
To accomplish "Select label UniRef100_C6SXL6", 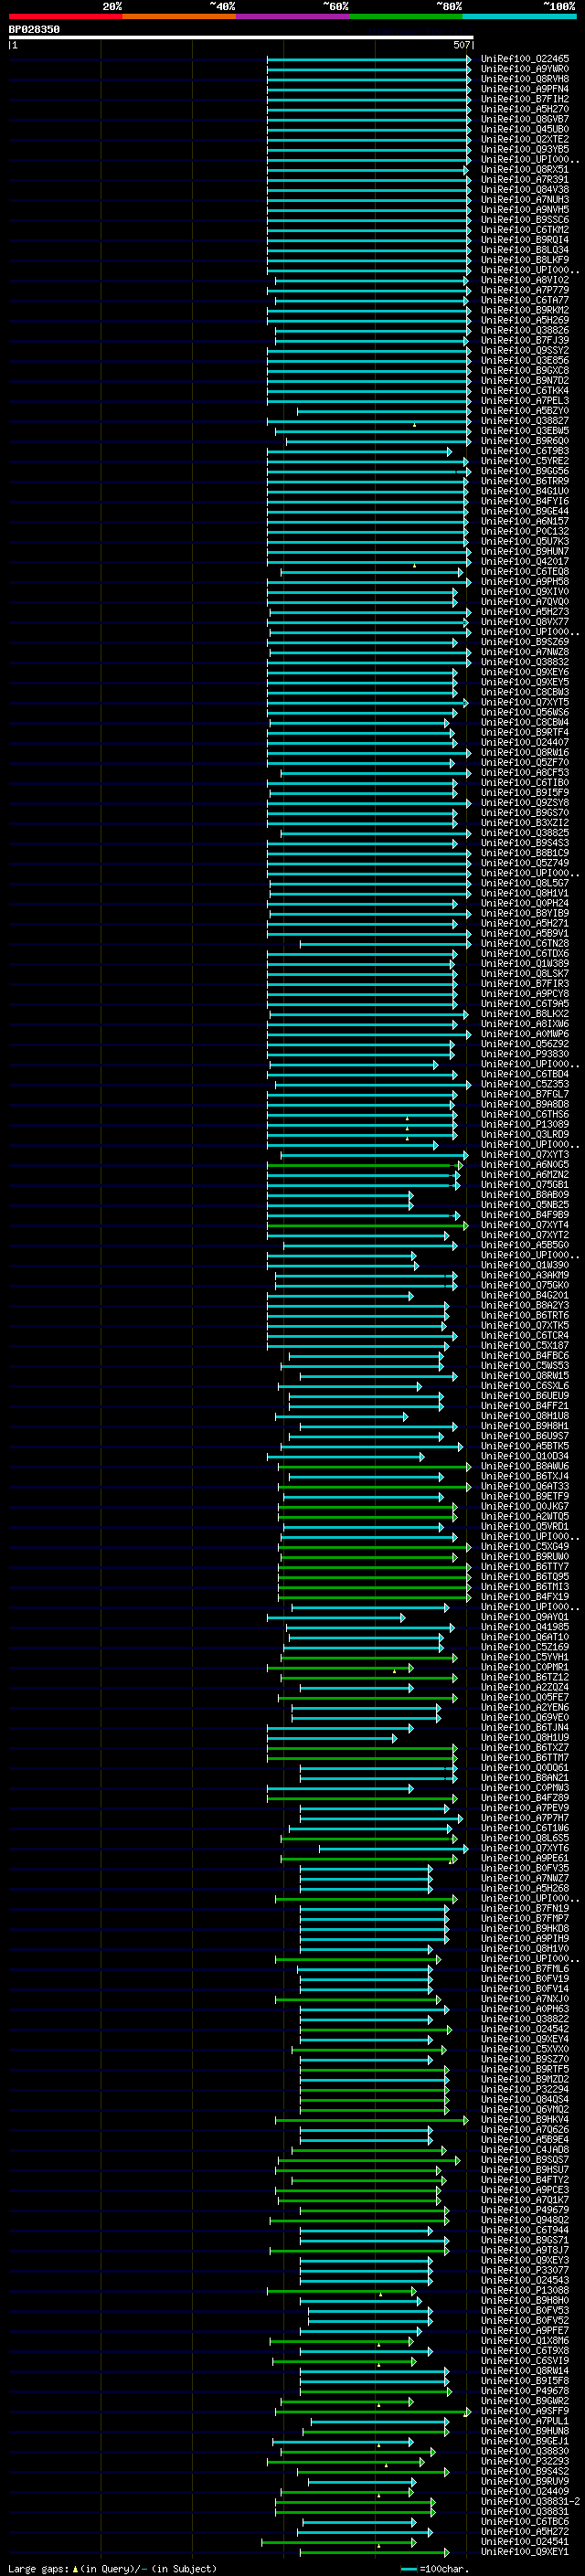I will pos(525,1386).
